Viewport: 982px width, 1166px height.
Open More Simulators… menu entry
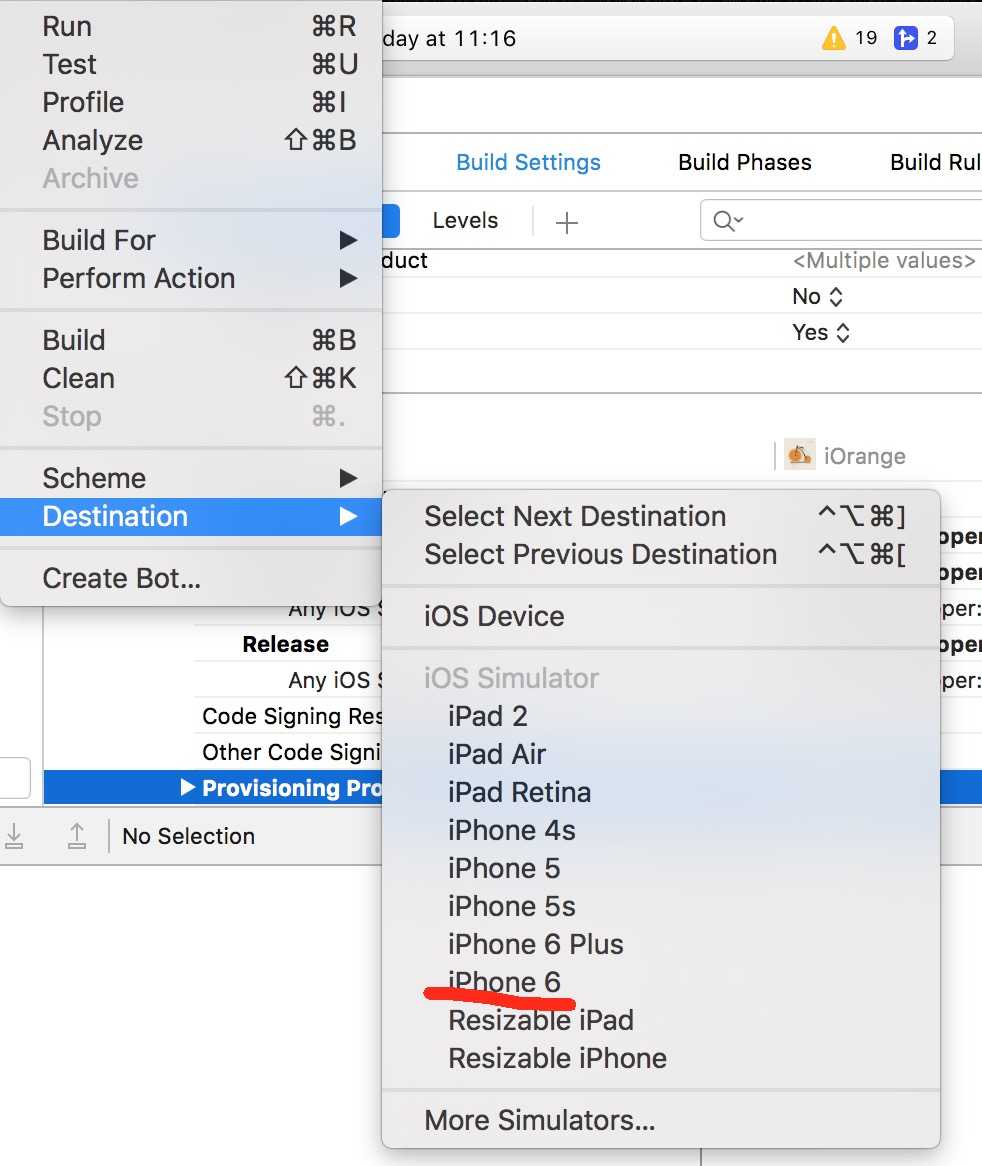539,1120
